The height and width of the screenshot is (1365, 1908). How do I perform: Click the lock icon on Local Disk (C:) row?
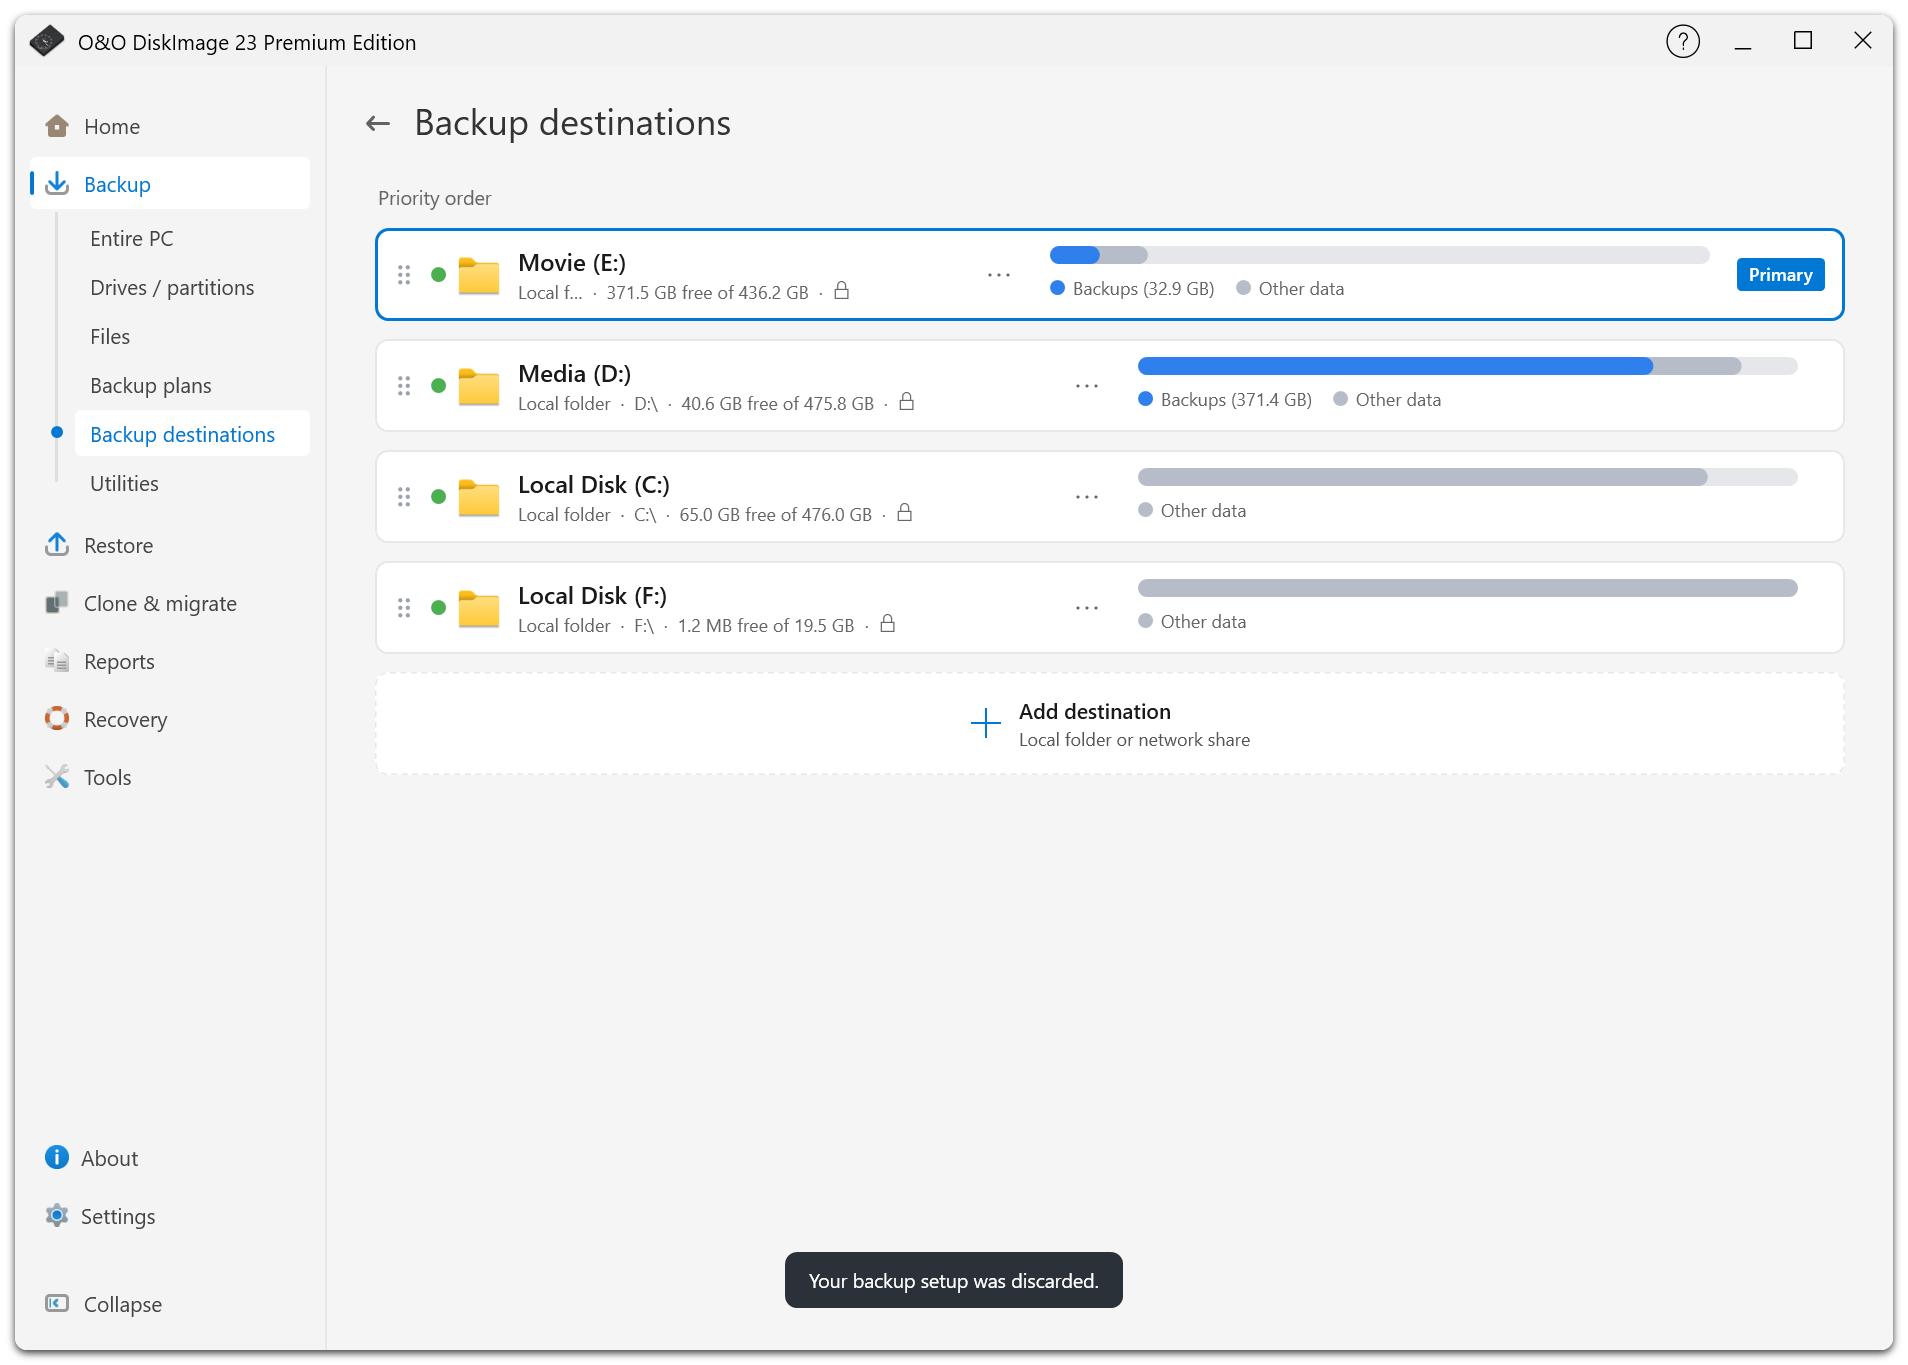pos(905,513)
